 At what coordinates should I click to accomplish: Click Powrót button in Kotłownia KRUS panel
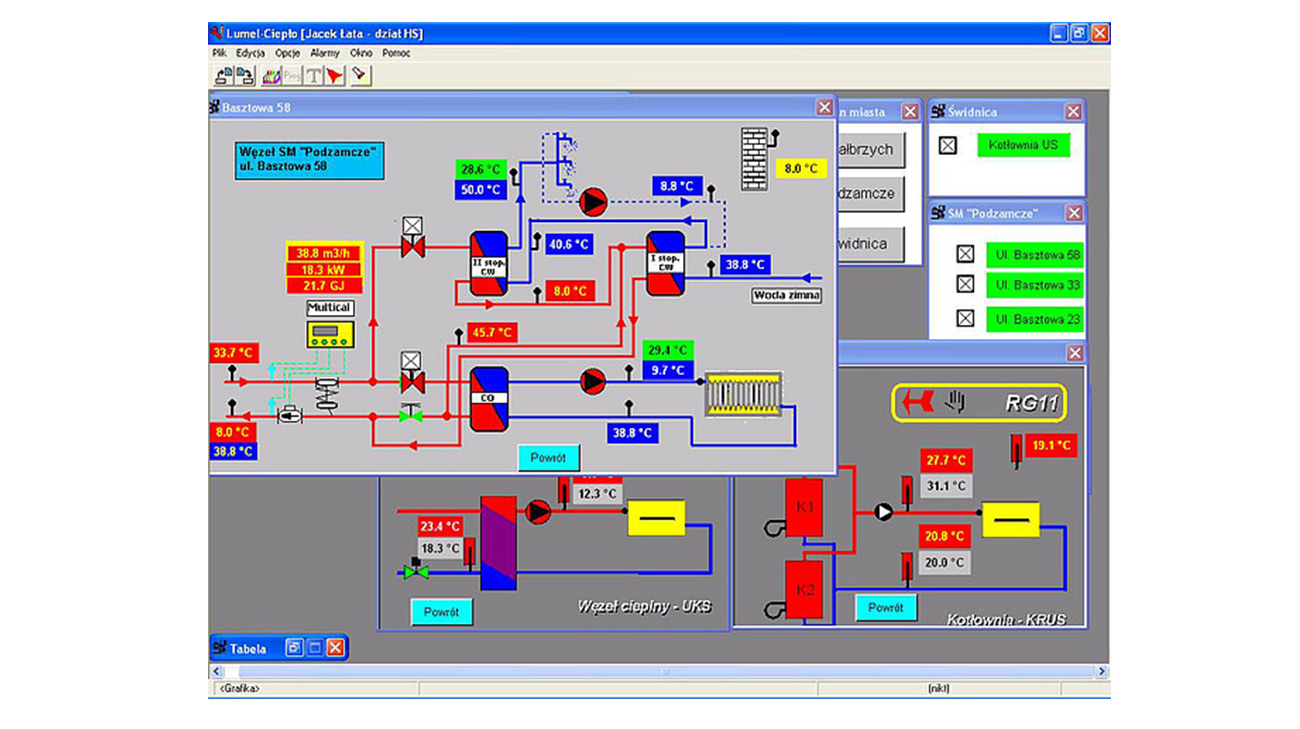tap(885, 607)
